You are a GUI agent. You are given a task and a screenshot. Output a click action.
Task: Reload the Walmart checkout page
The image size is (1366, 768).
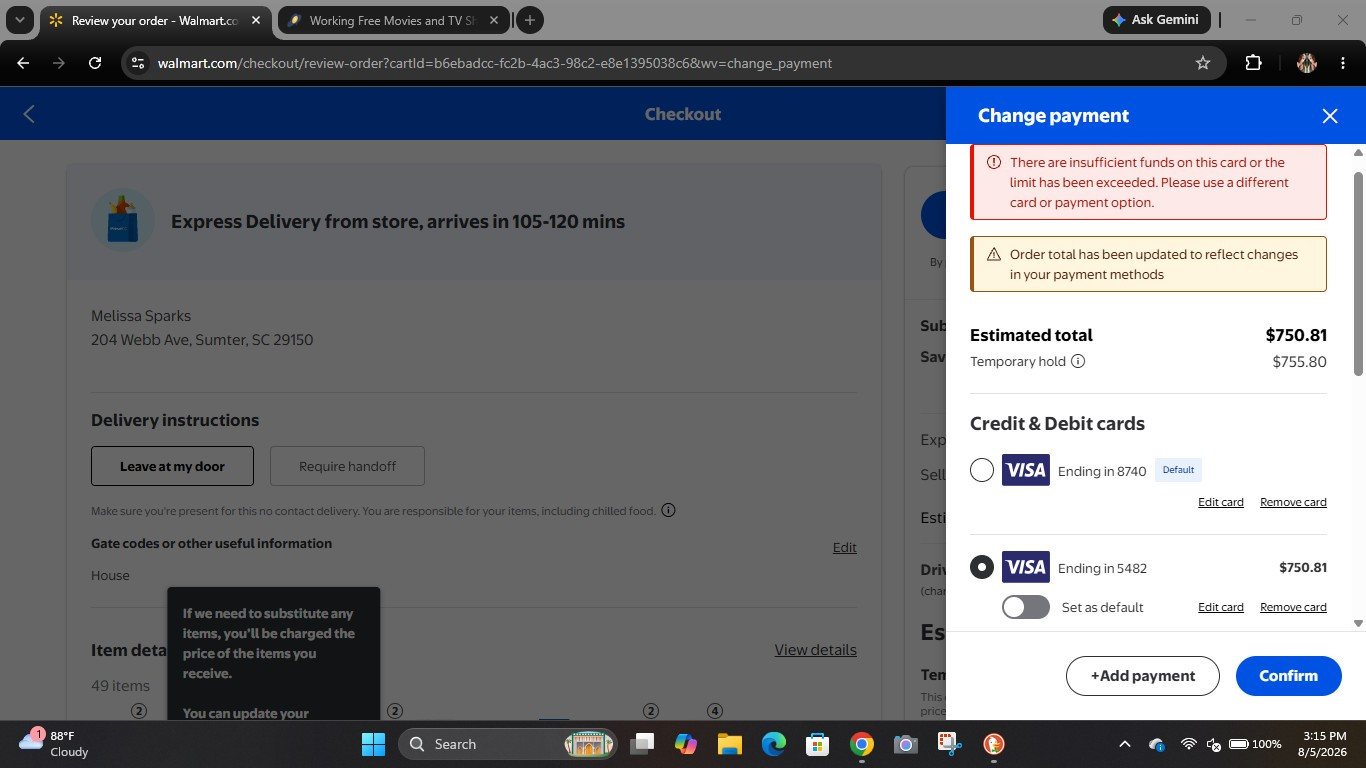95,63
